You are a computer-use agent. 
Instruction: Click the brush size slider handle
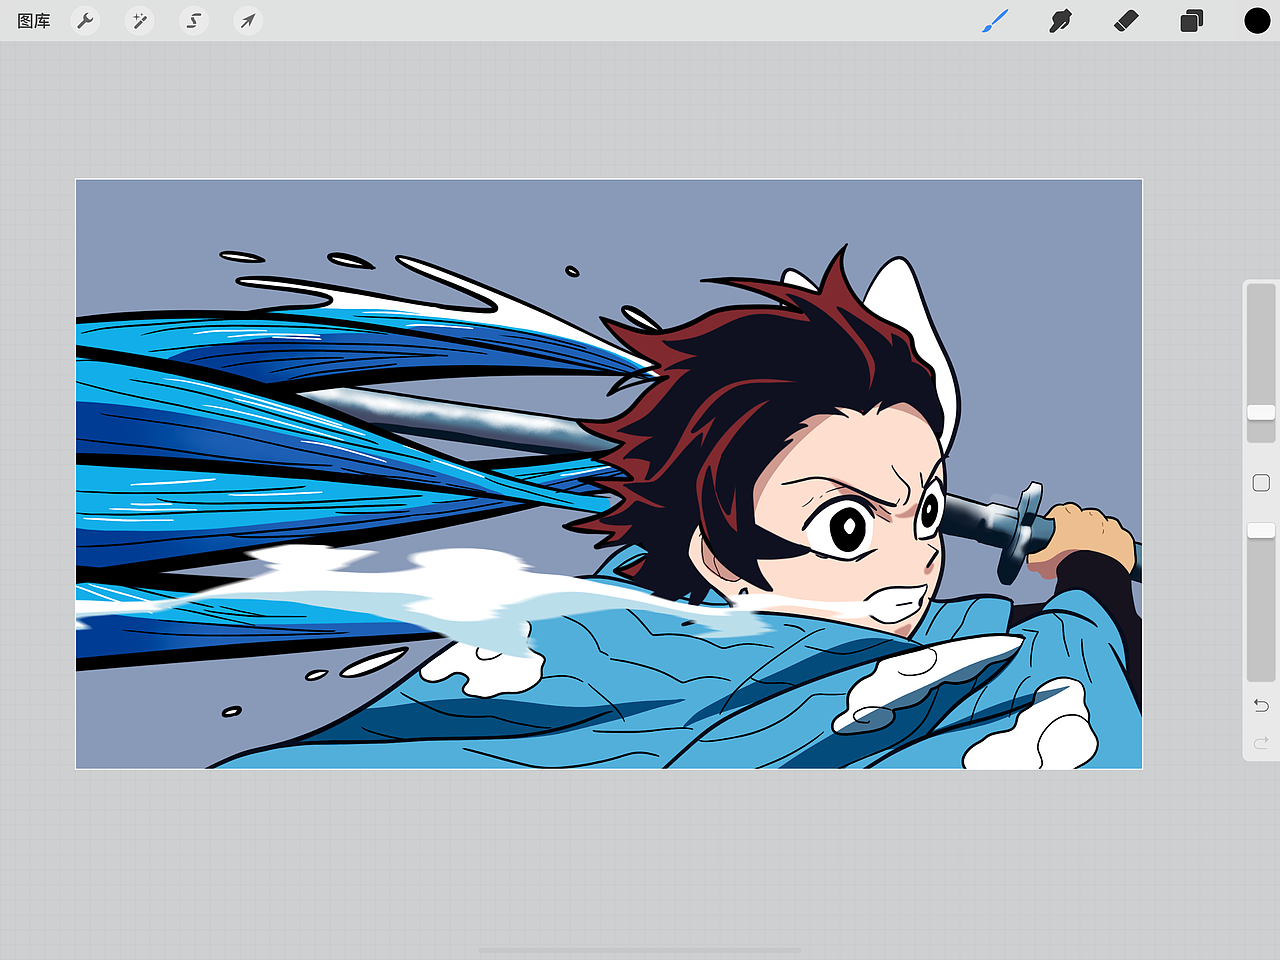point(1261,413)
